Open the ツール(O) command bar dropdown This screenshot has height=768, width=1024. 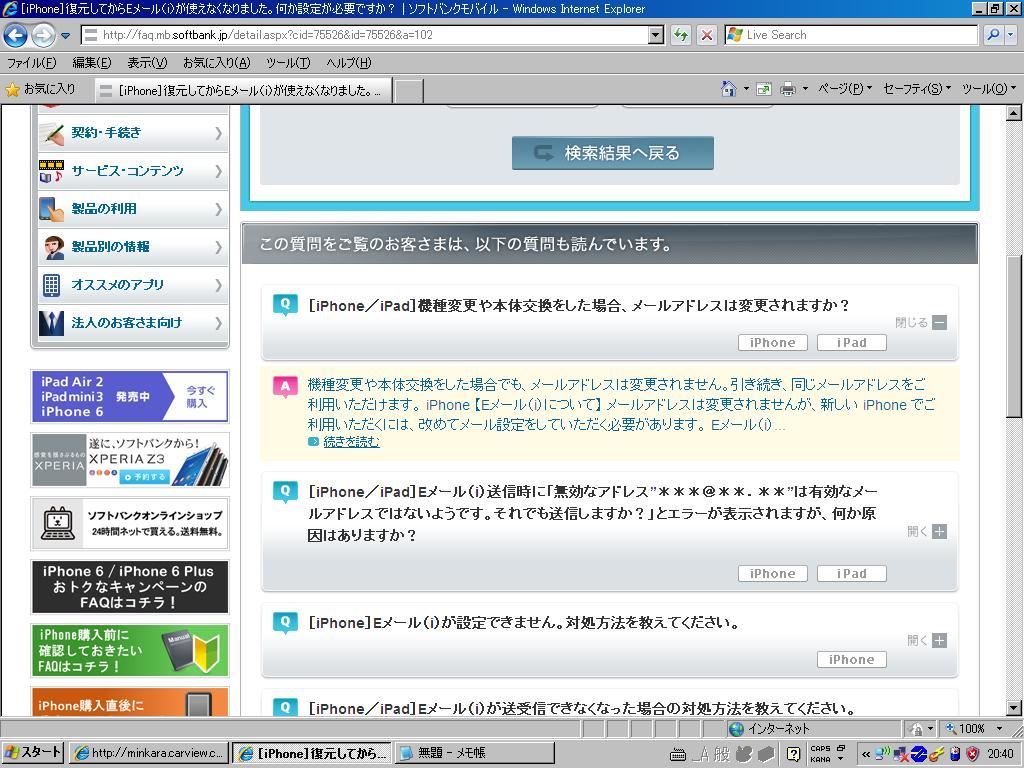[989, 89]
